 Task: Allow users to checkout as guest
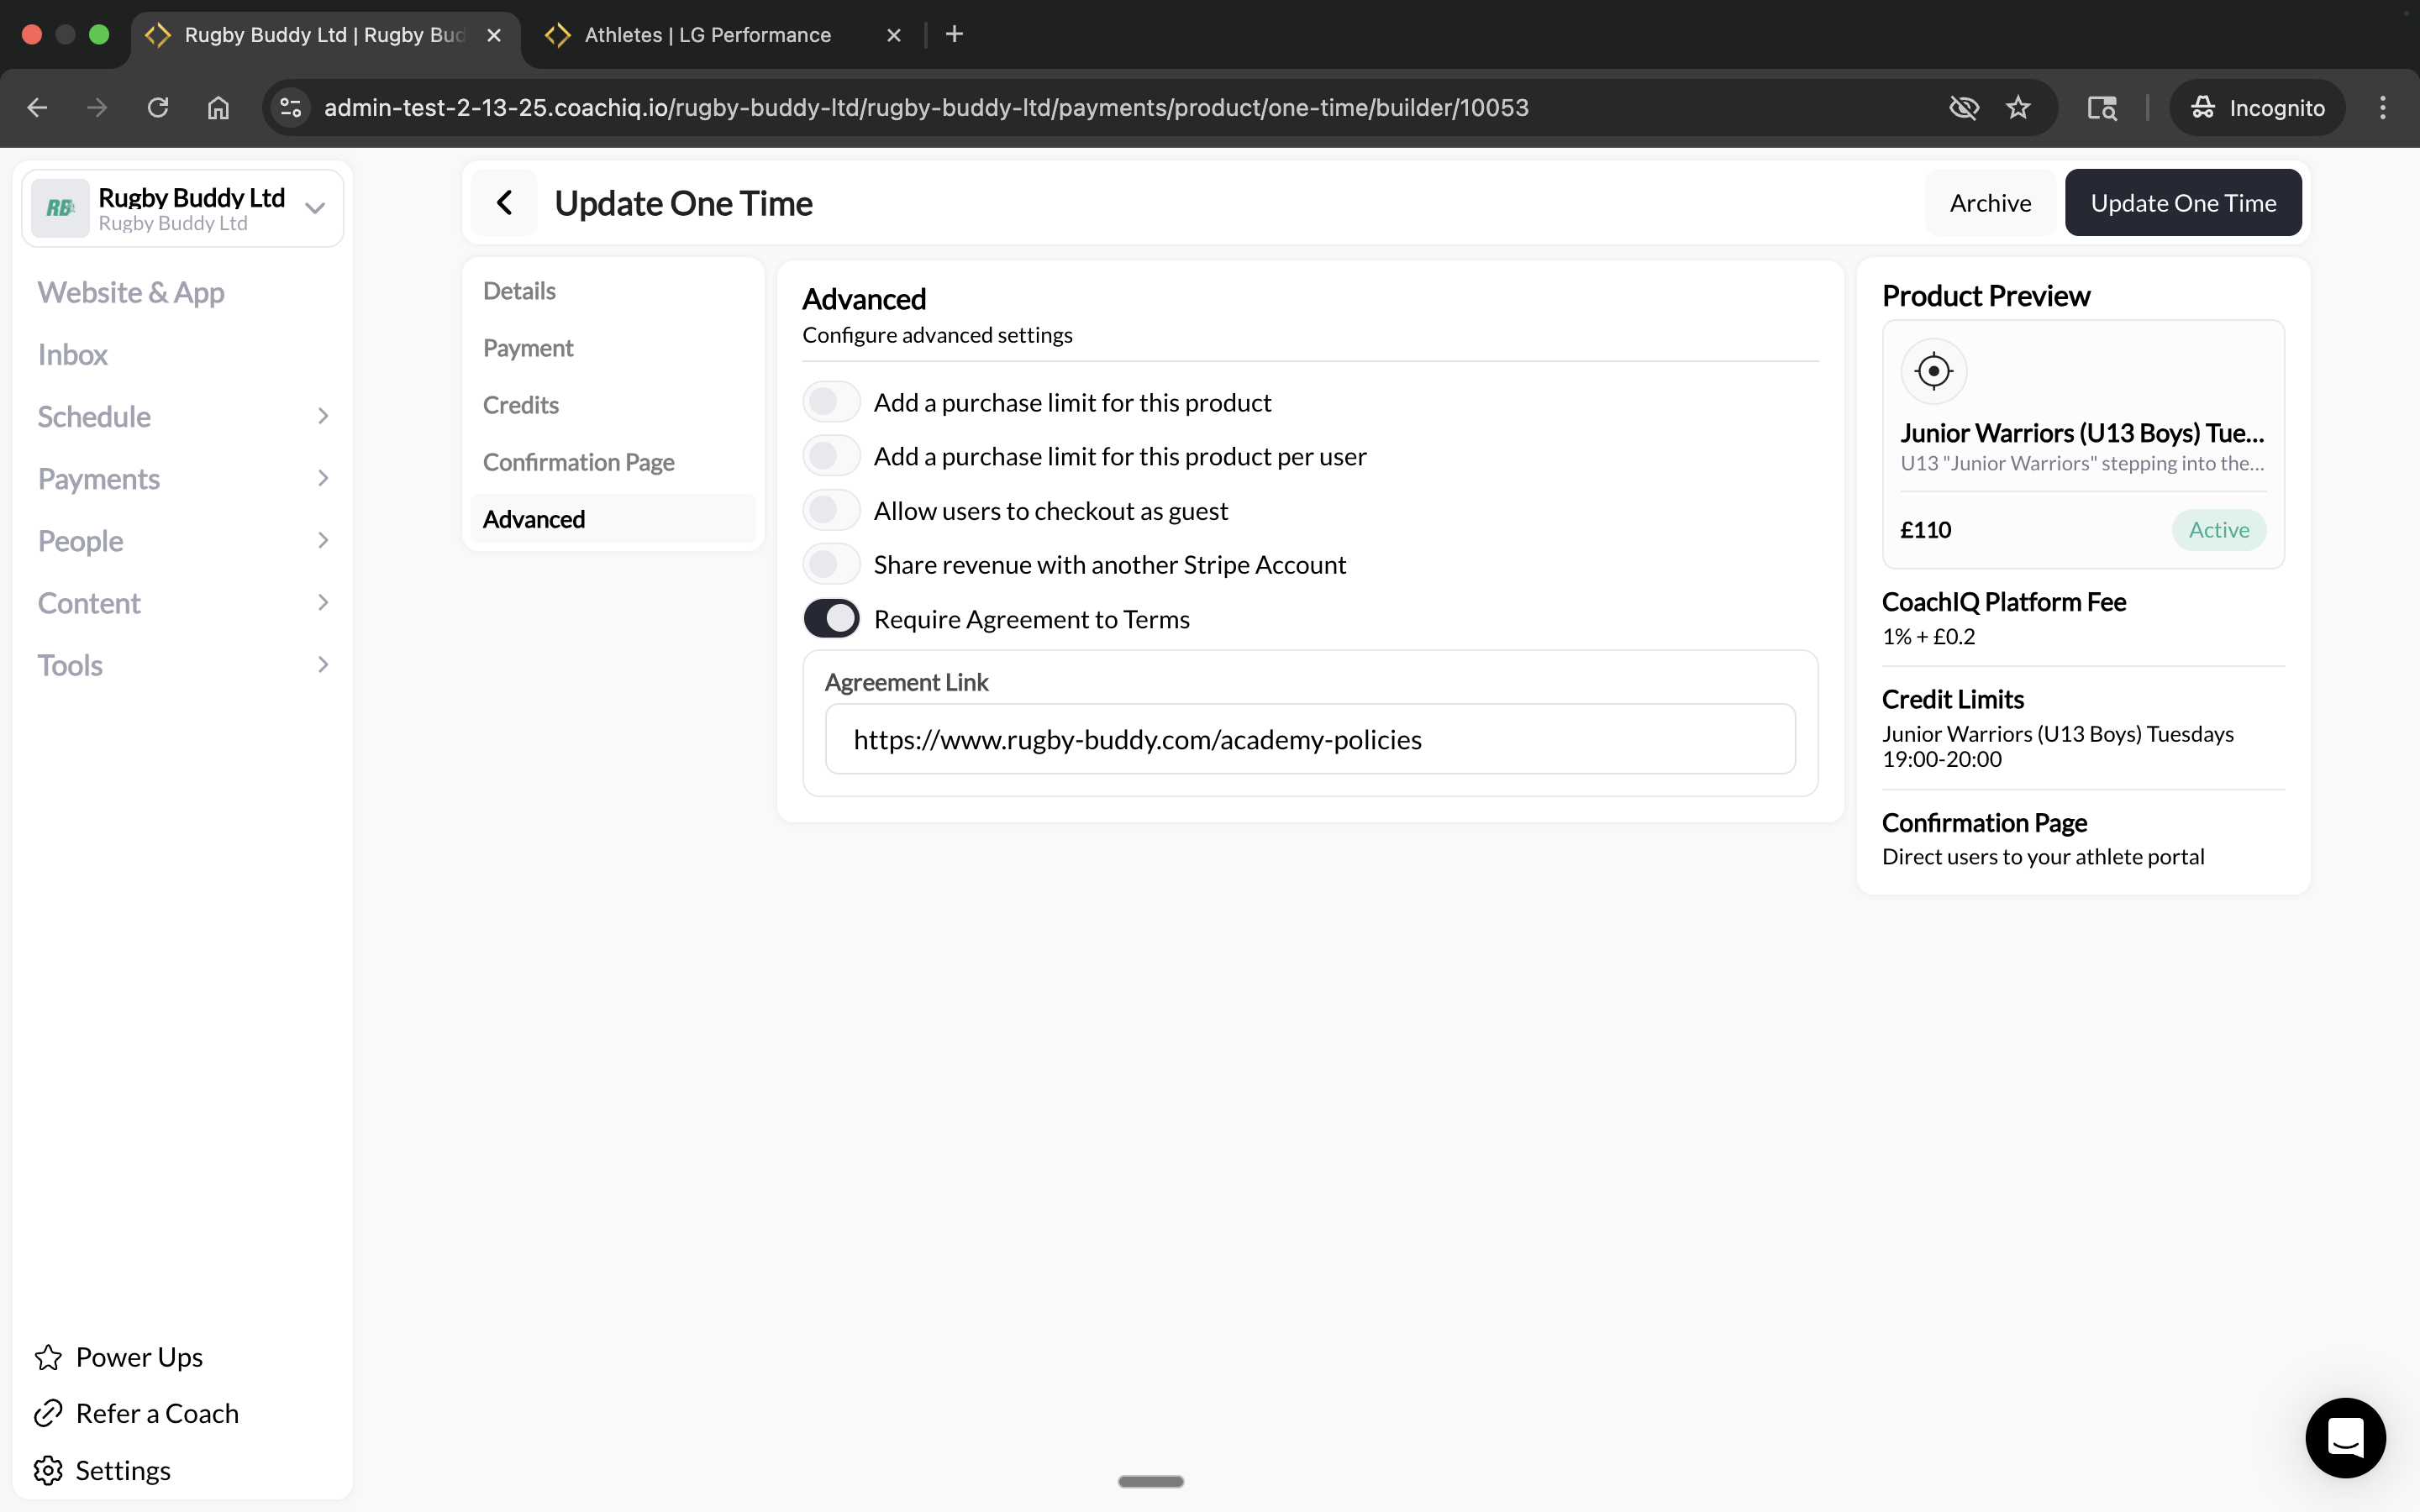tap(830, 509)
